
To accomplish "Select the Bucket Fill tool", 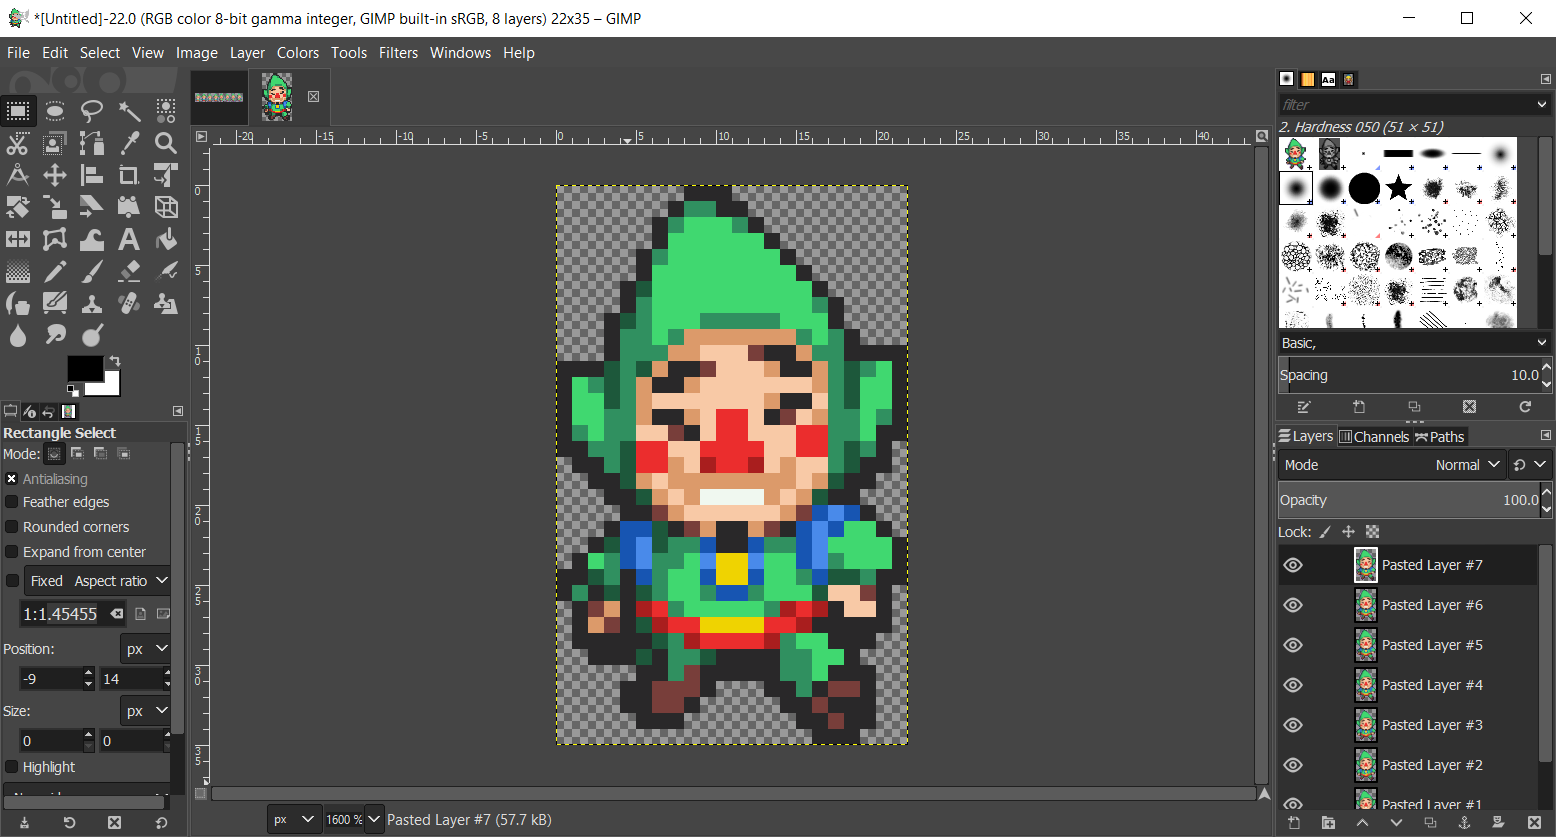I will [166, 240].
